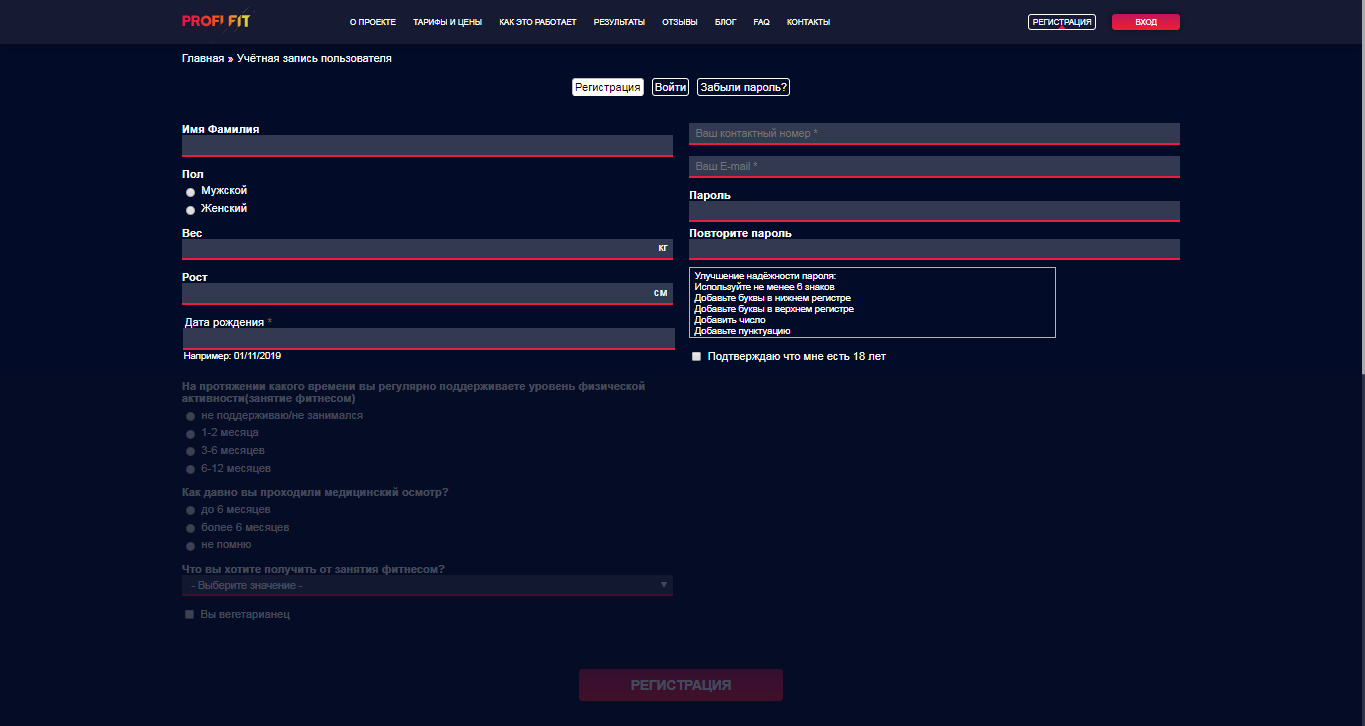The width and height of the screenshot is (1365, 726).
Task: Open the О ПРОЕКТЕ menu item
Action: click(373, 22)
